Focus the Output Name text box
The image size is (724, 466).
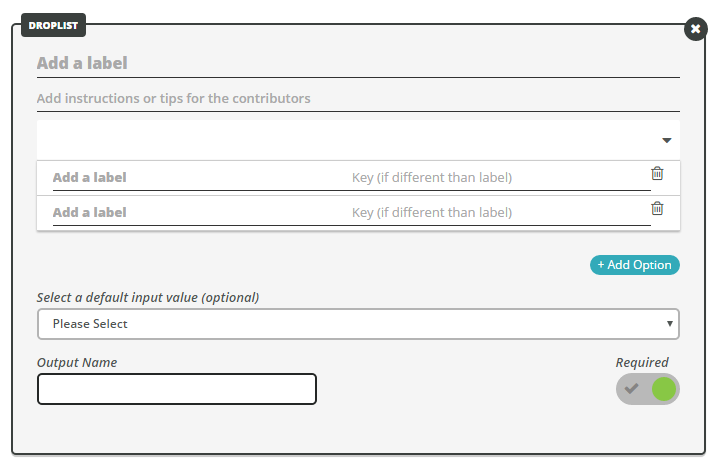[x=177, y=389]
